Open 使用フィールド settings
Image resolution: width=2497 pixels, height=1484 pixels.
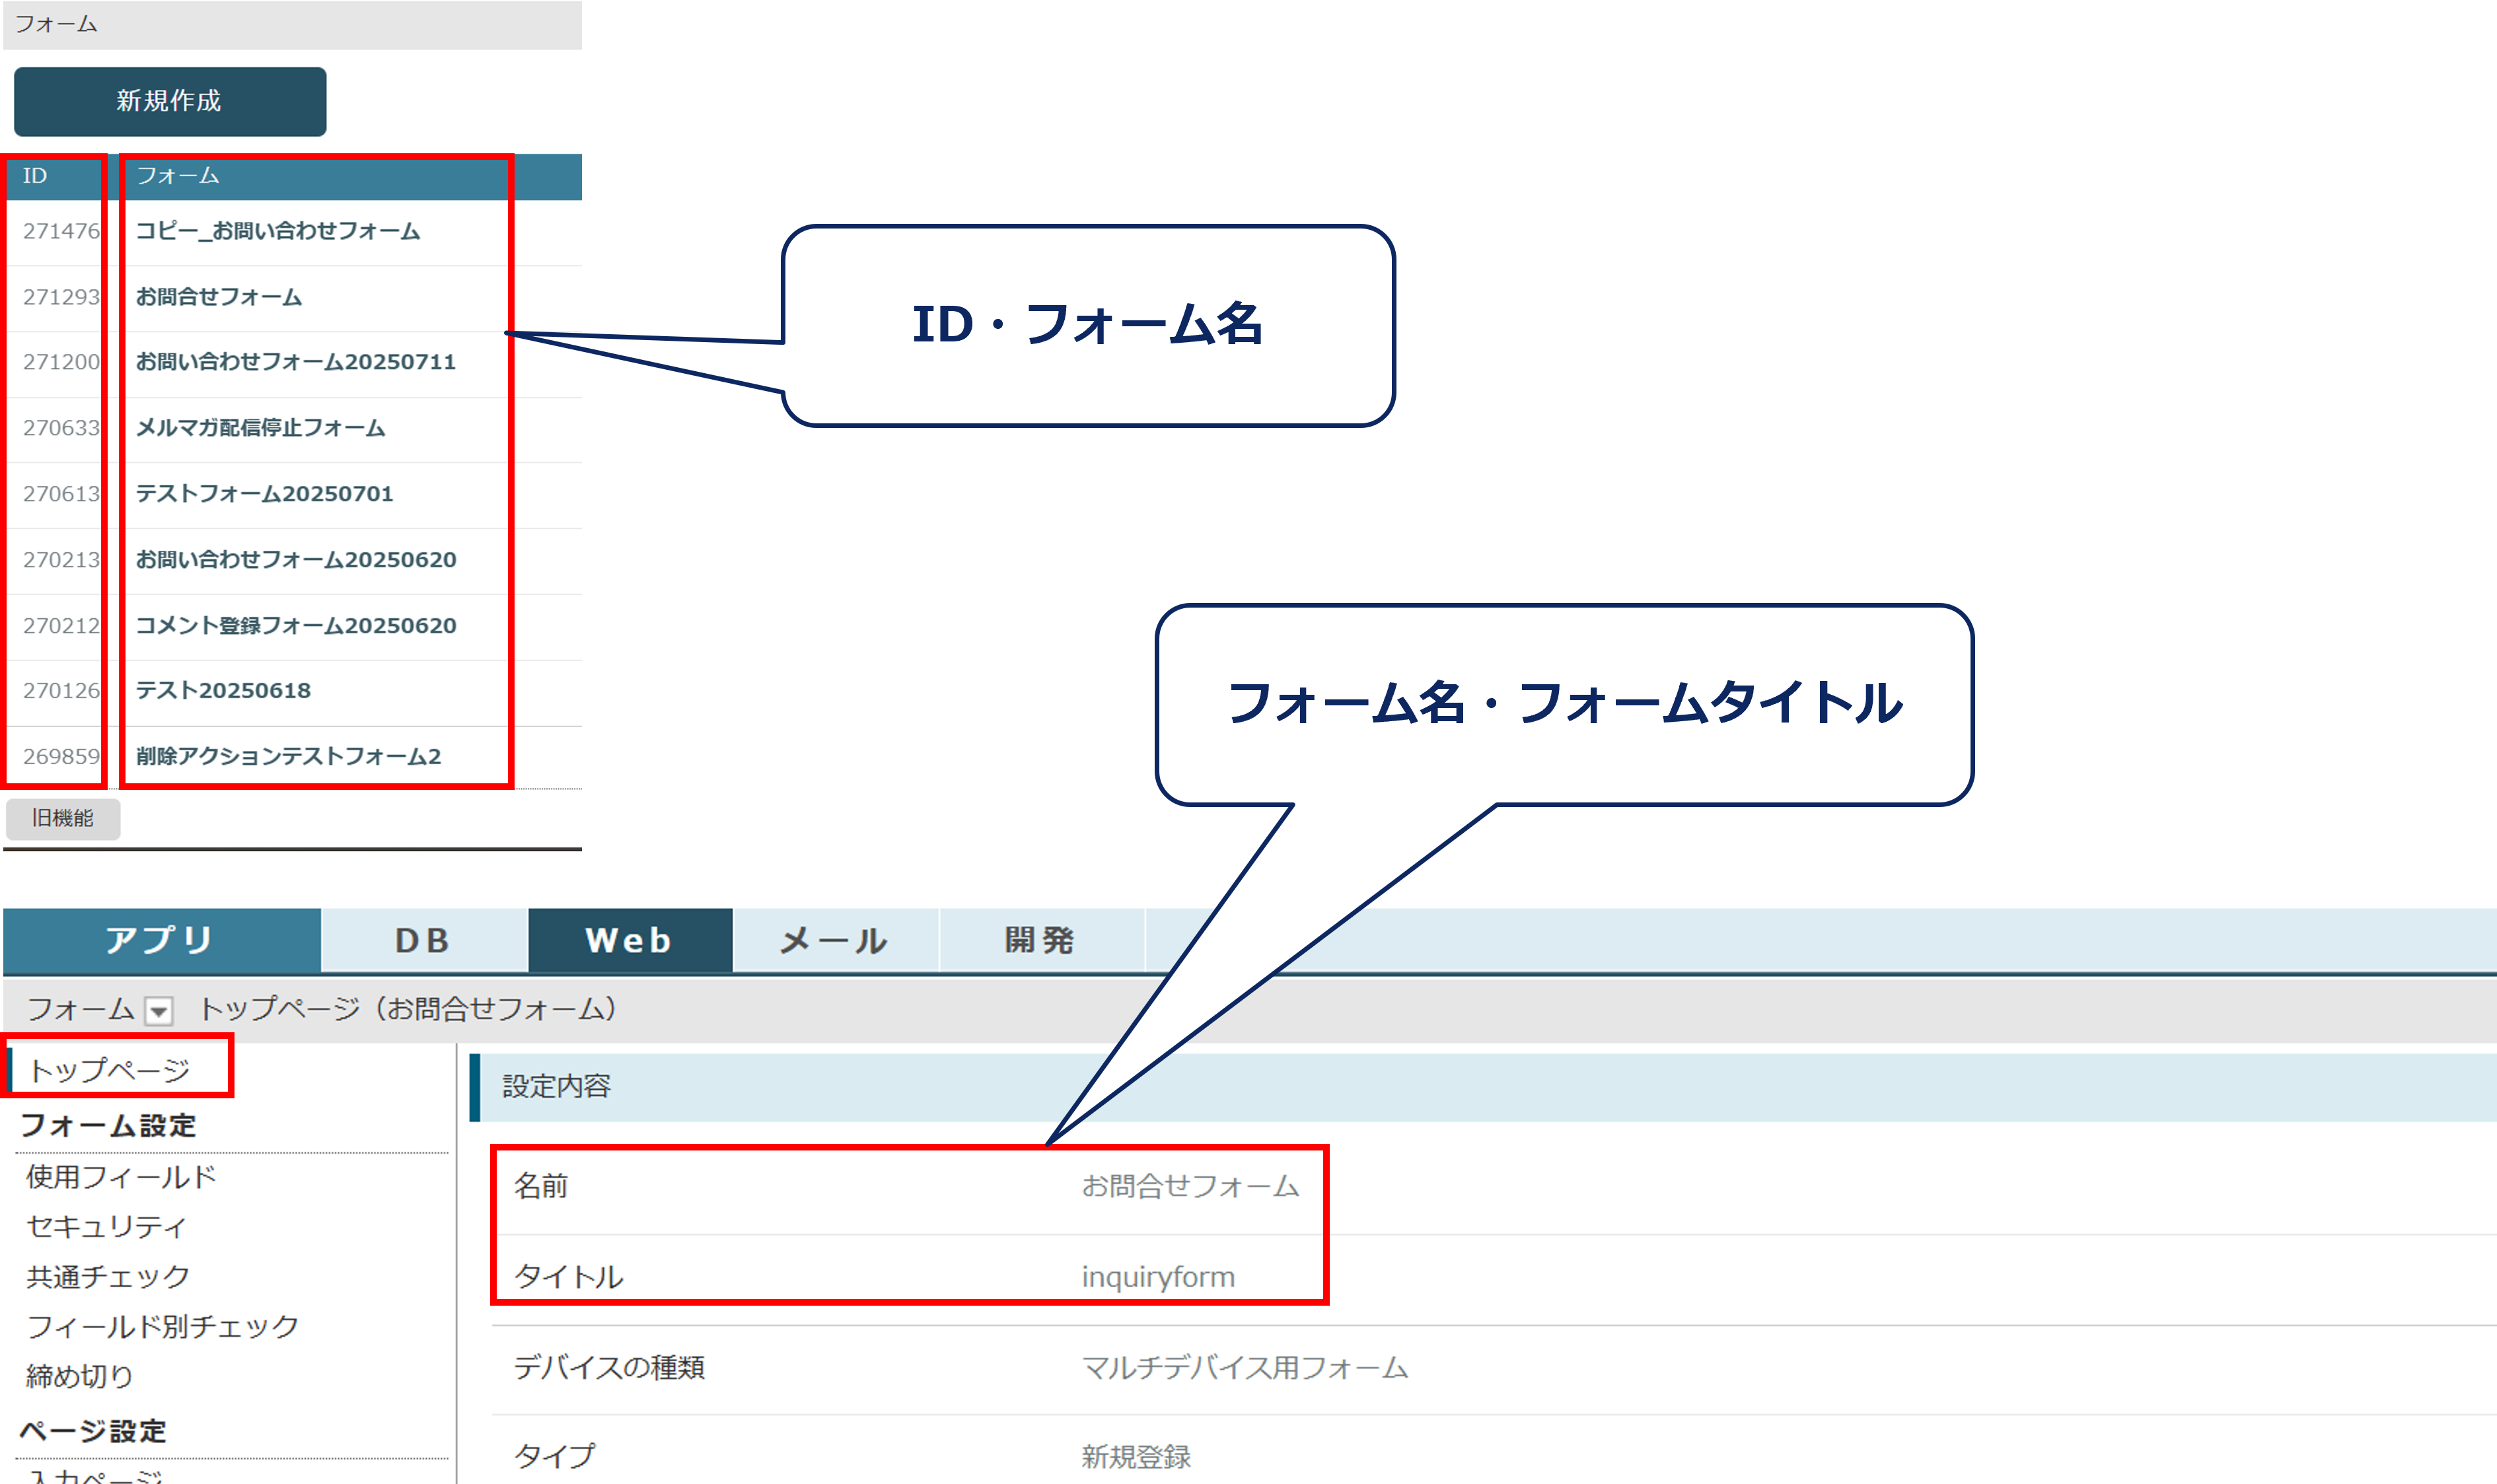coord(122,1177)
